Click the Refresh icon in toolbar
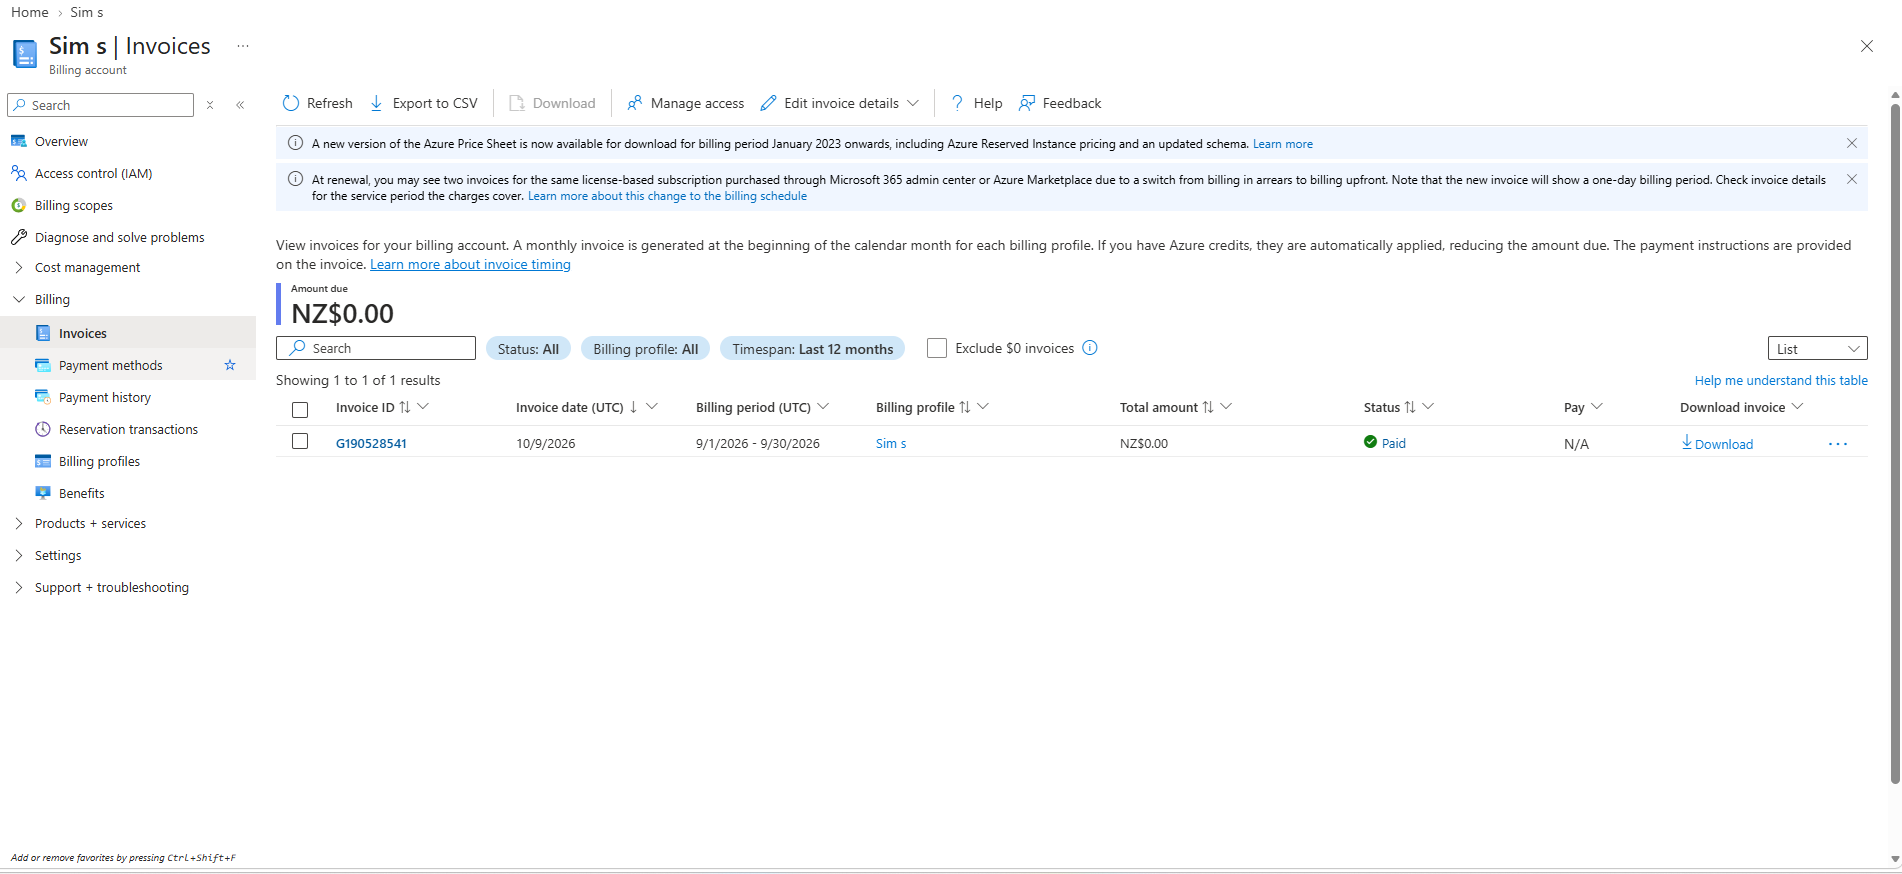 [x=291, y=103]
